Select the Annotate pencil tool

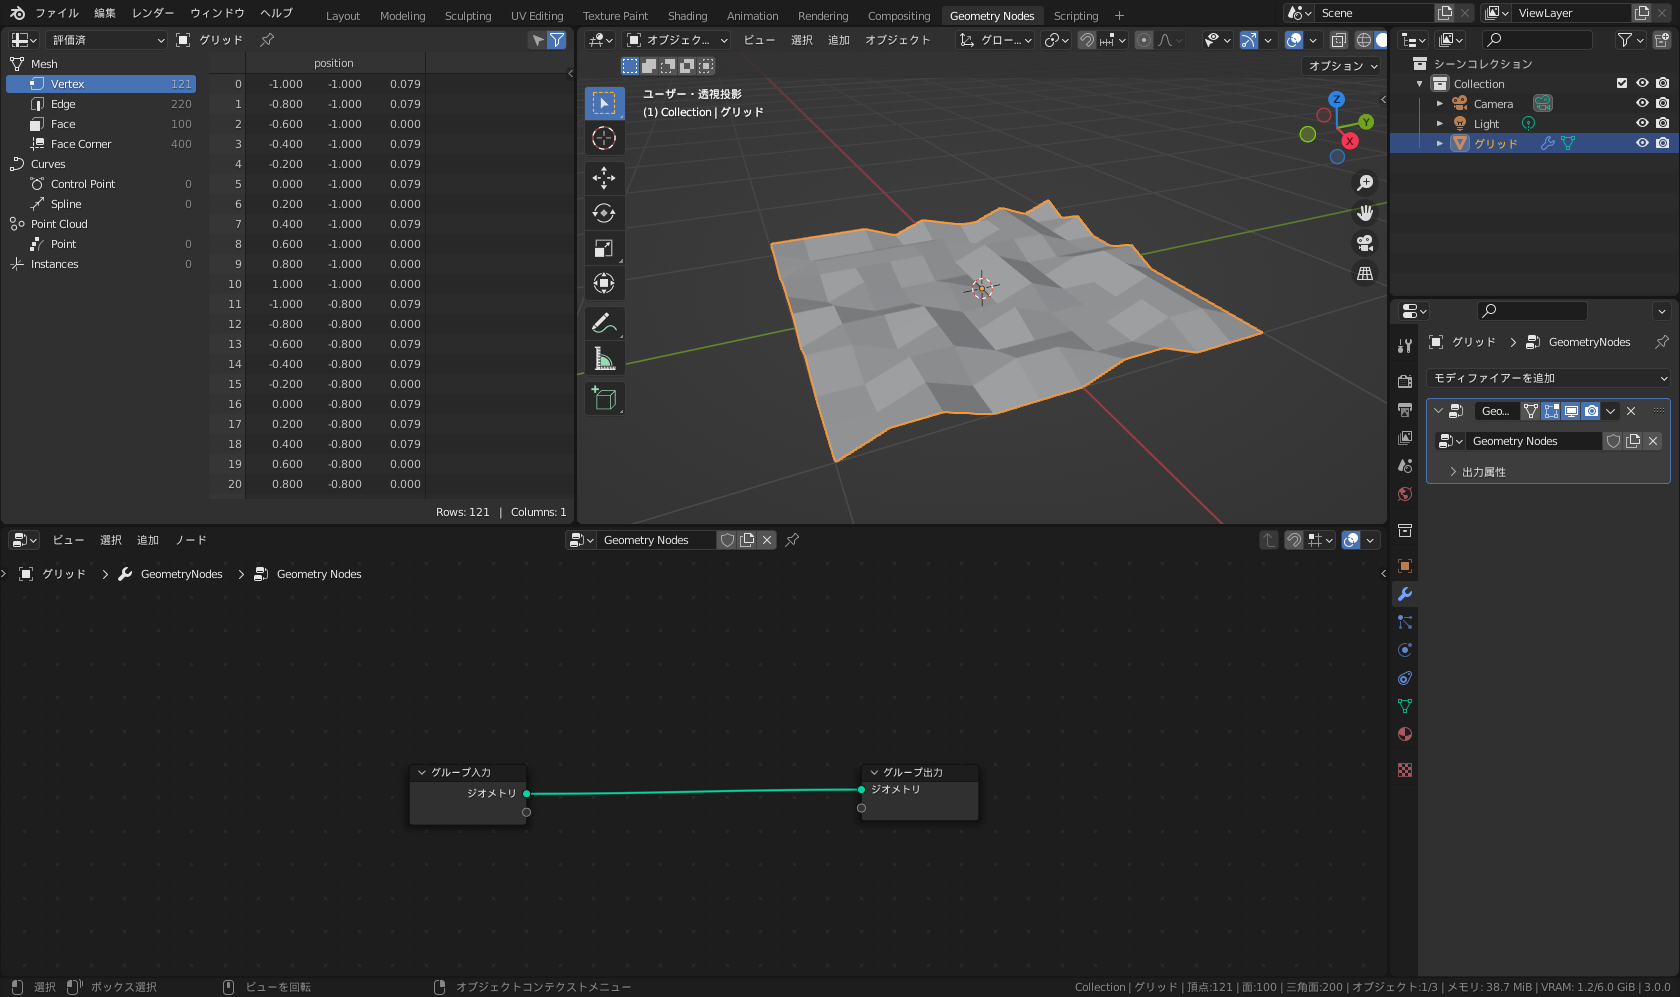[604, 323]
